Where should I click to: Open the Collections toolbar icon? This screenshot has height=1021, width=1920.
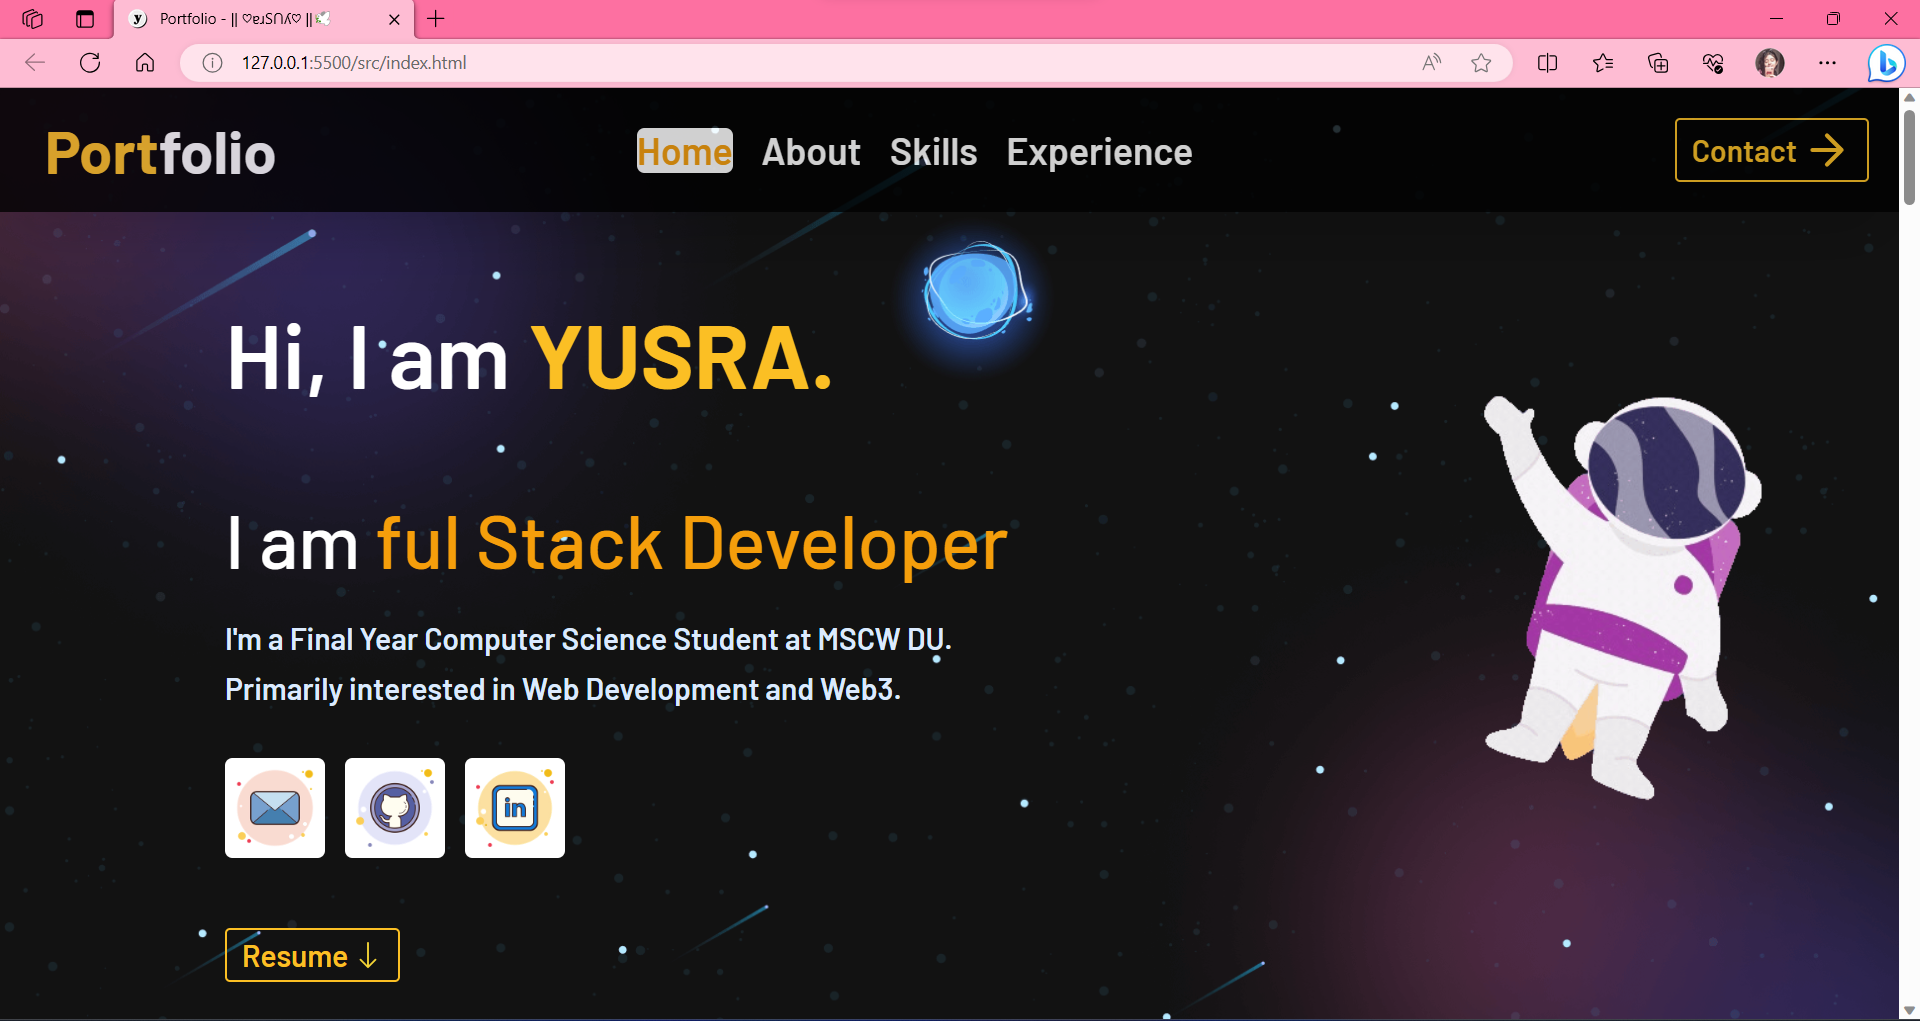tap(1658, 63)
